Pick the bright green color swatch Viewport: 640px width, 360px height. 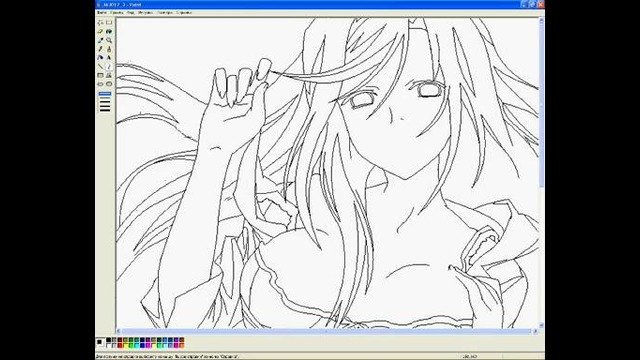(131, 346)
